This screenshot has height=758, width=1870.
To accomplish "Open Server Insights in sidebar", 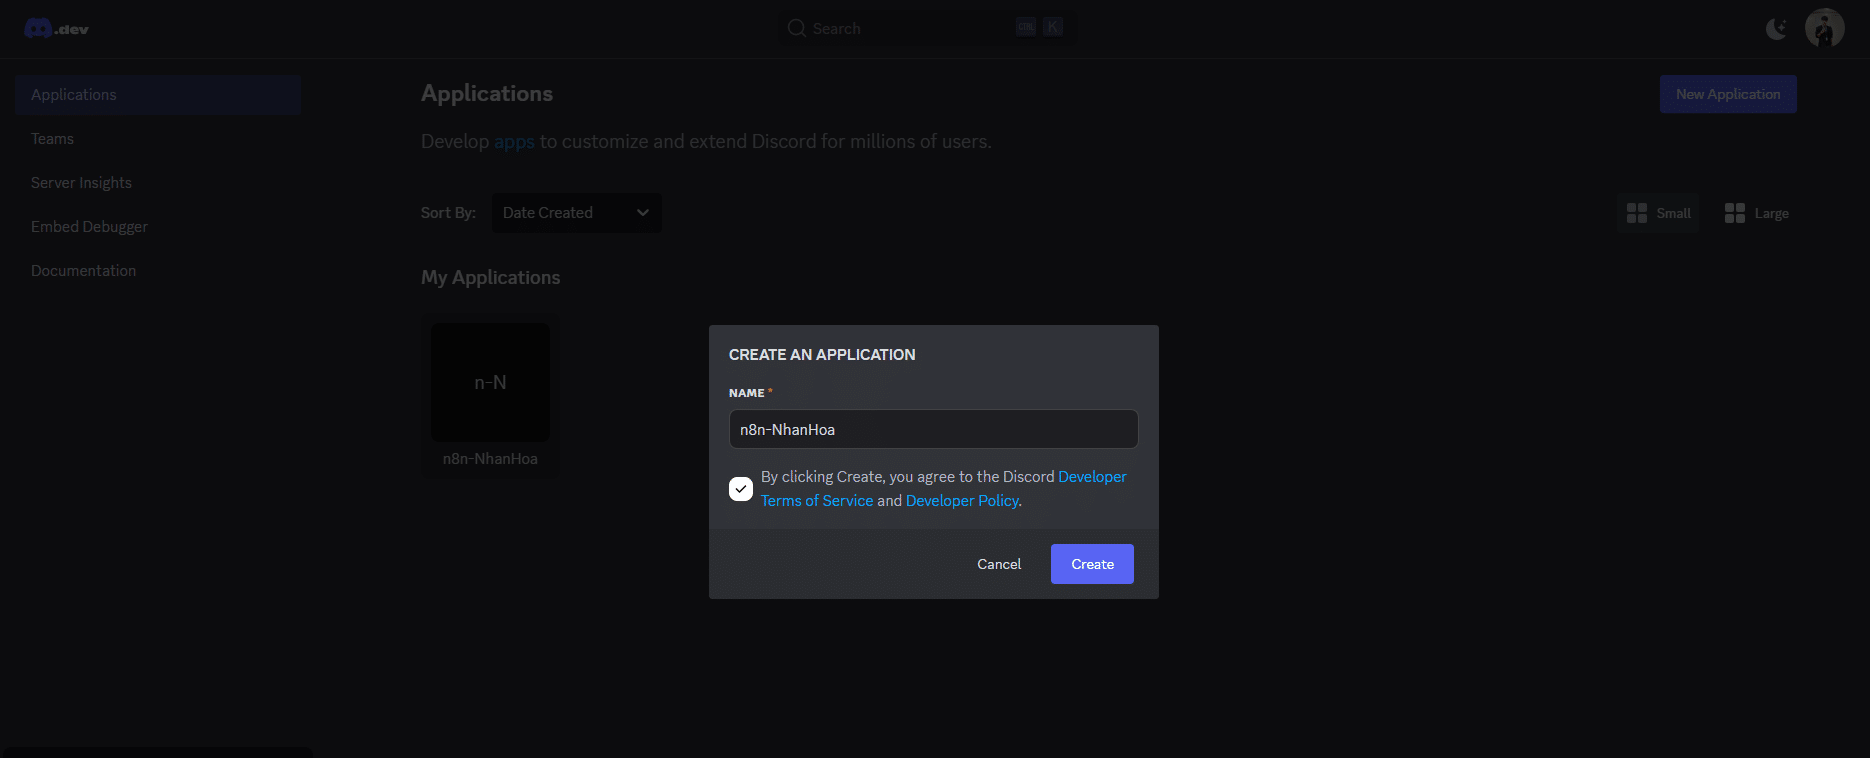I will coord(158,183).
